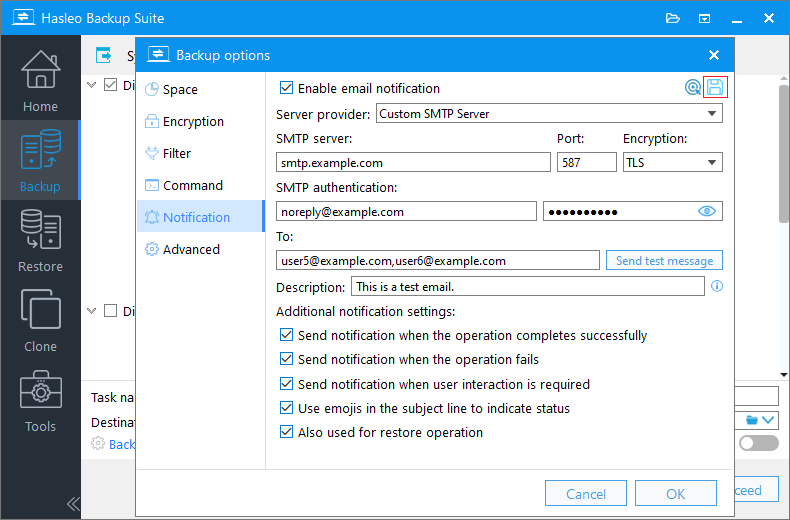Collapse the second disk tree chevron
The image size is (790, 520).
(x=92, y=311)
